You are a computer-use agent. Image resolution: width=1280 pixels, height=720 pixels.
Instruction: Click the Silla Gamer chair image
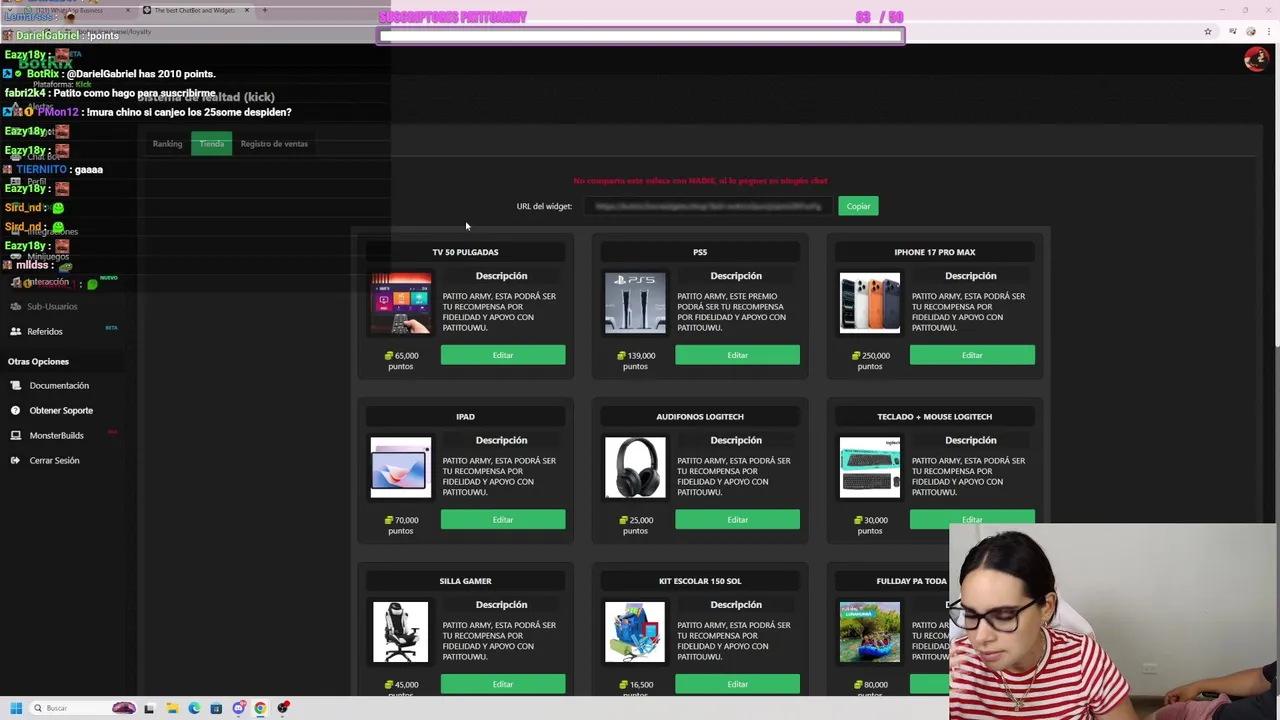pos(400,632)
